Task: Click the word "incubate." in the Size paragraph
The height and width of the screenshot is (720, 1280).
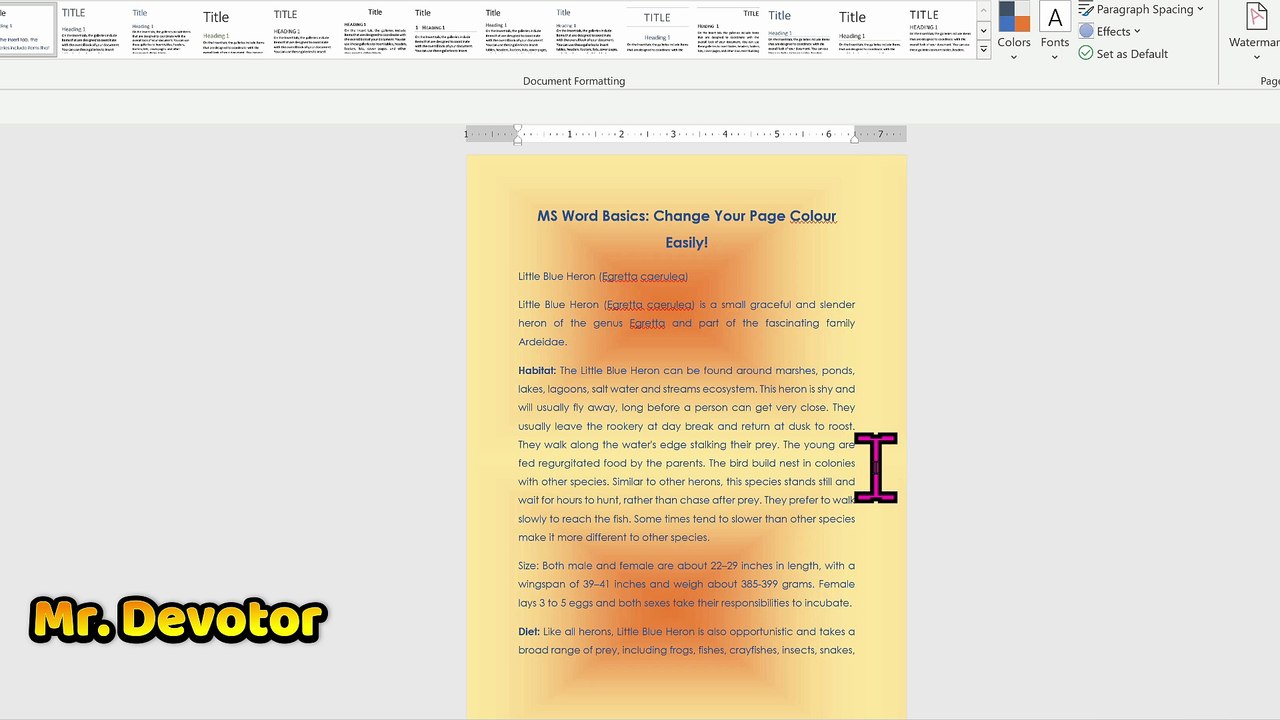Action: pos(828,603)
